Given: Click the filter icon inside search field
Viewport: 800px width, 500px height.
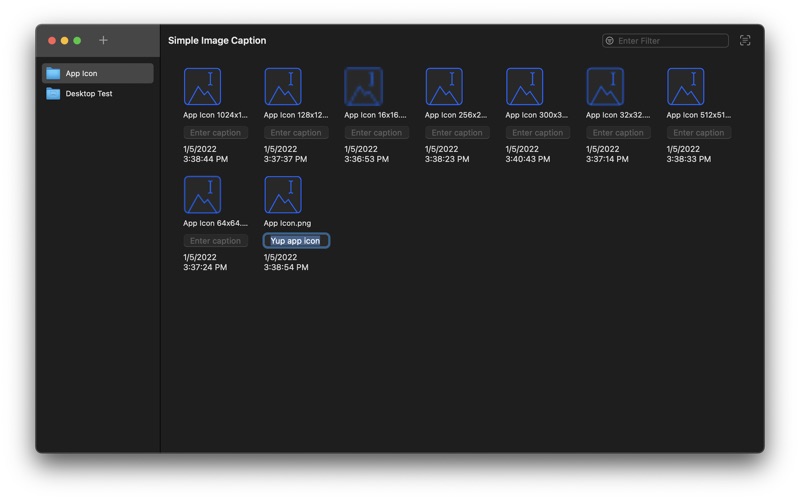Looking at the screenshot, I should (610, 41).
